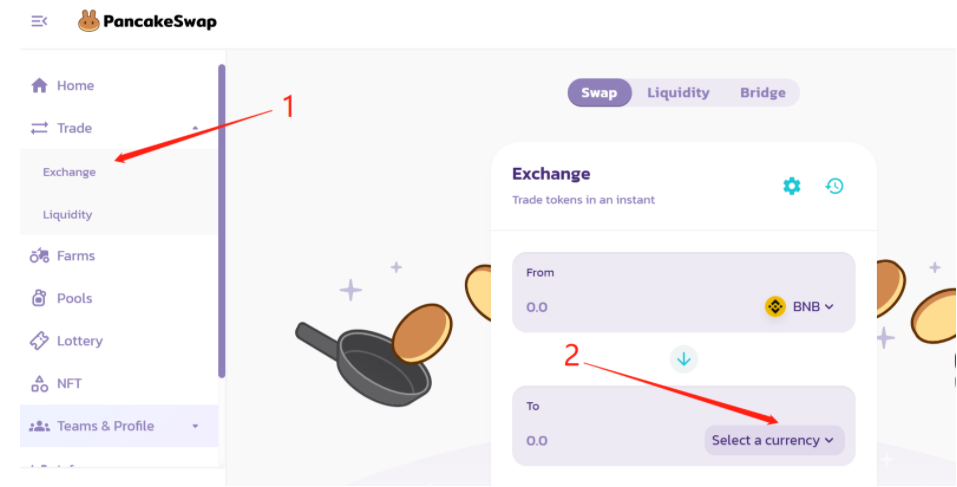Expand the Teams & Profile menu
The image size is (957, 487).
(x=195, y=427)
